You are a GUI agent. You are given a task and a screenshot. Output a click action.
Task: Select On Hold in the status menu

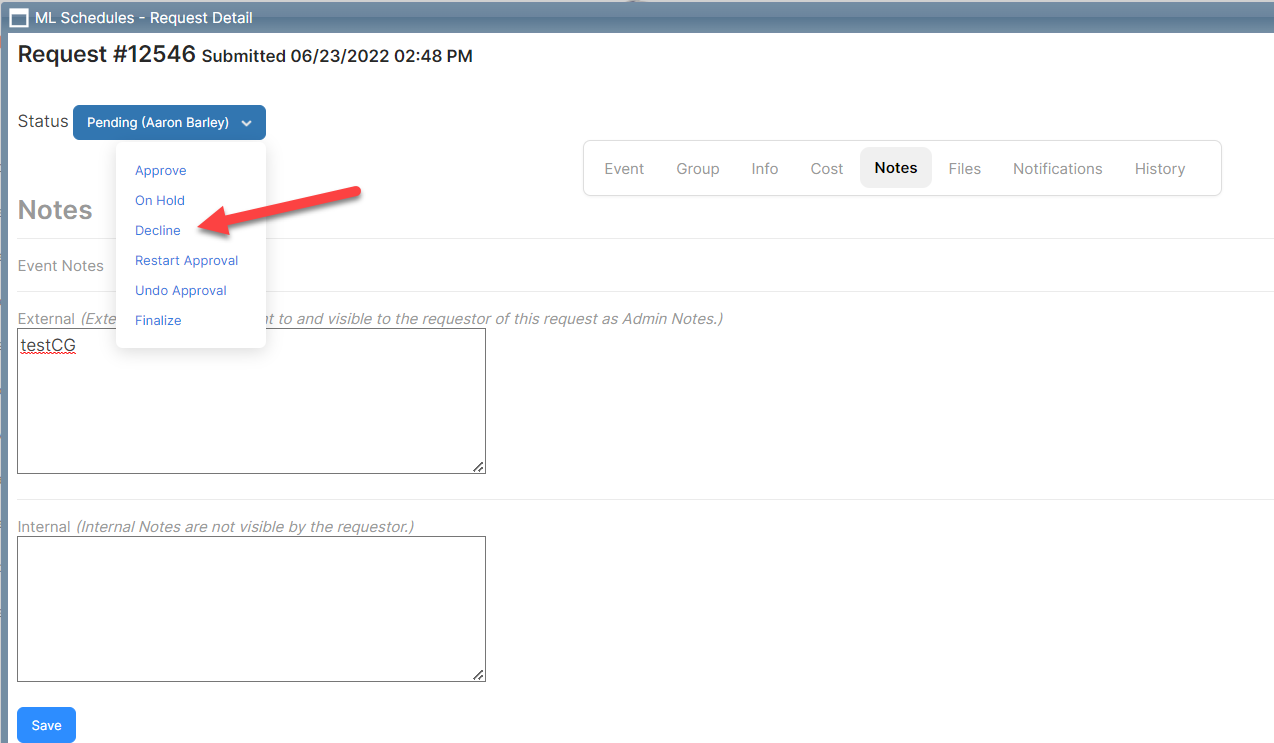pyautogui.click(x=160, y=201)
